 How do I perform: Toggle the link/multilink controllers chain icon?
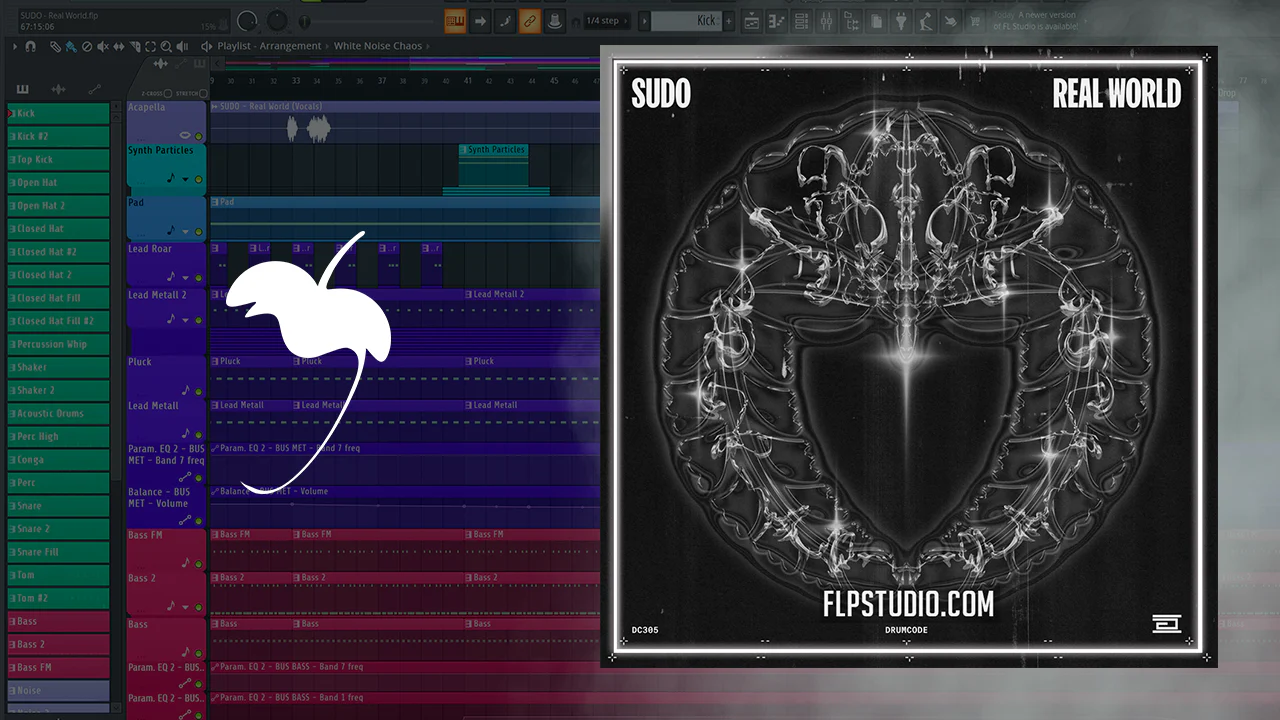pyautogui.click(x=530, y=21)
